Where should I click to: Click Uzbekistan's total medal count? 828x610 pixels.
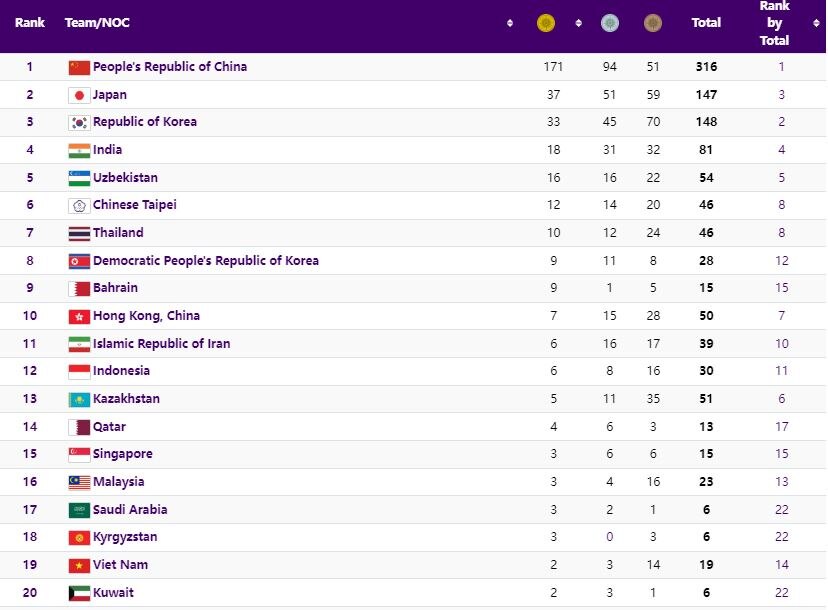[706, 177]
